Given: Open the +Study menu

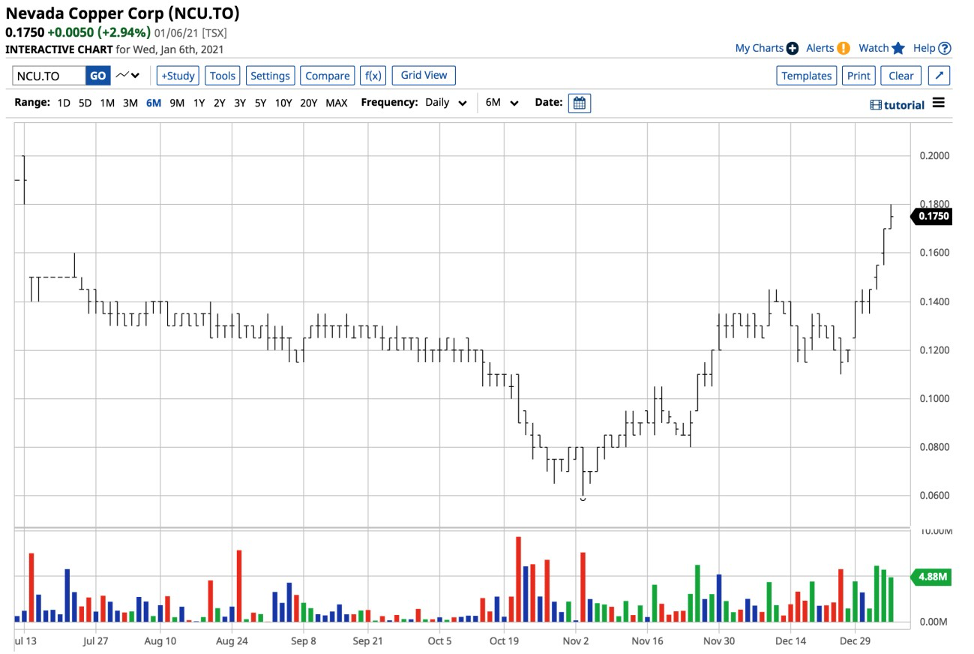Looking at the screenshot, I should (x=178, y=76).
